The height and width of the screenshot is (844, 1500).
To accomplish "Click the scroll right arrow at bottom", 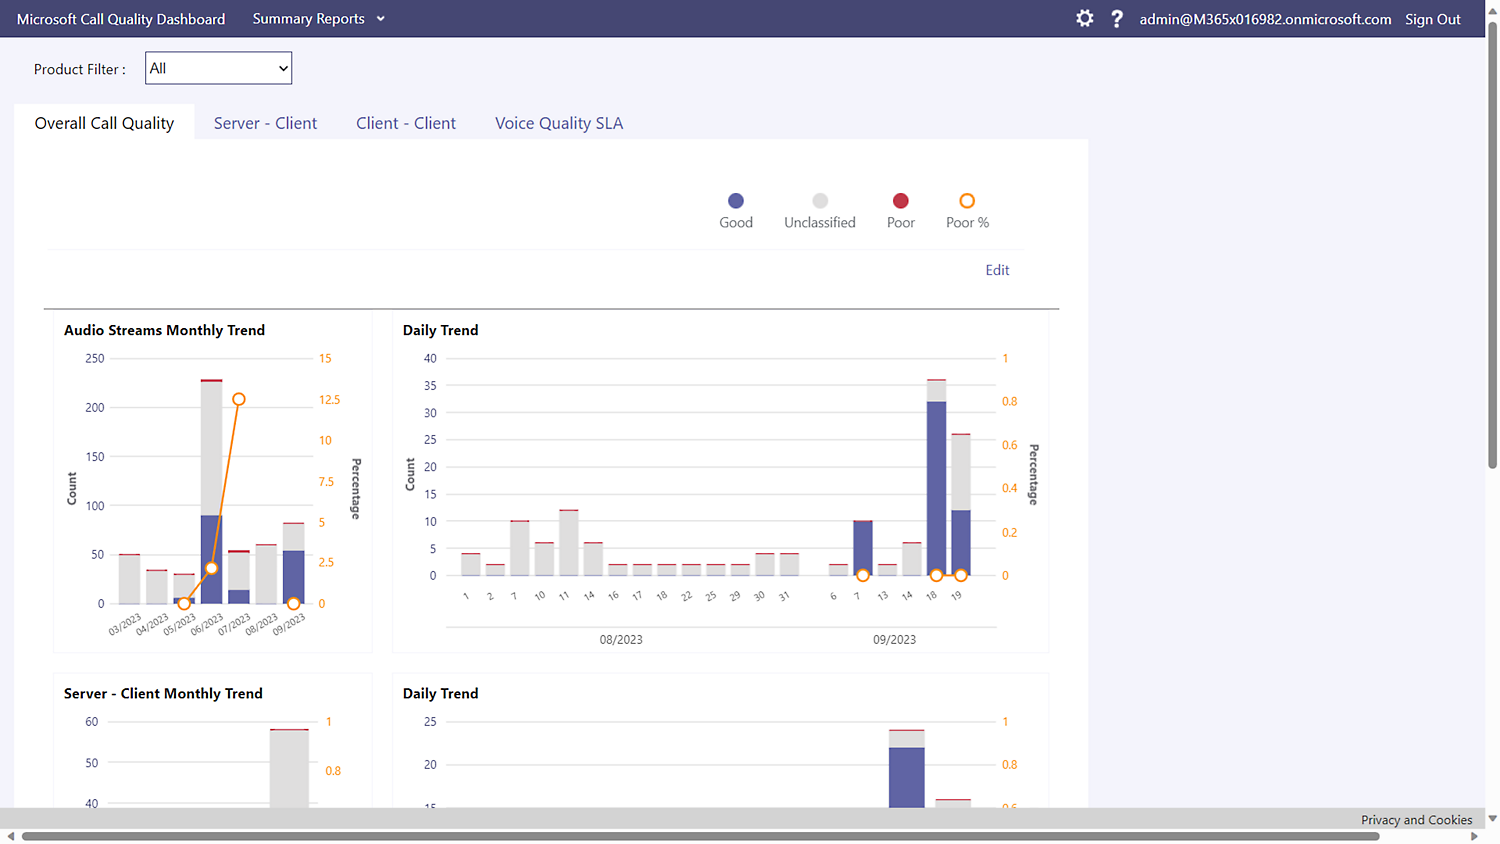I will (1474, 836).
